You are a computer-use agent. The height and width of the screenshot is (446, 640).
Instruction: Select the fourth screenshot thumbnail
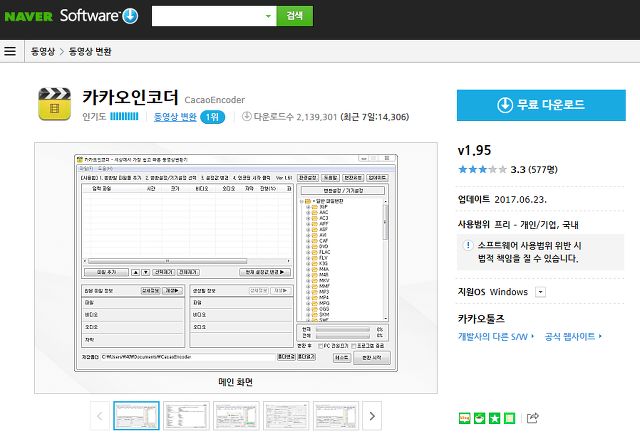coord(286,416)
